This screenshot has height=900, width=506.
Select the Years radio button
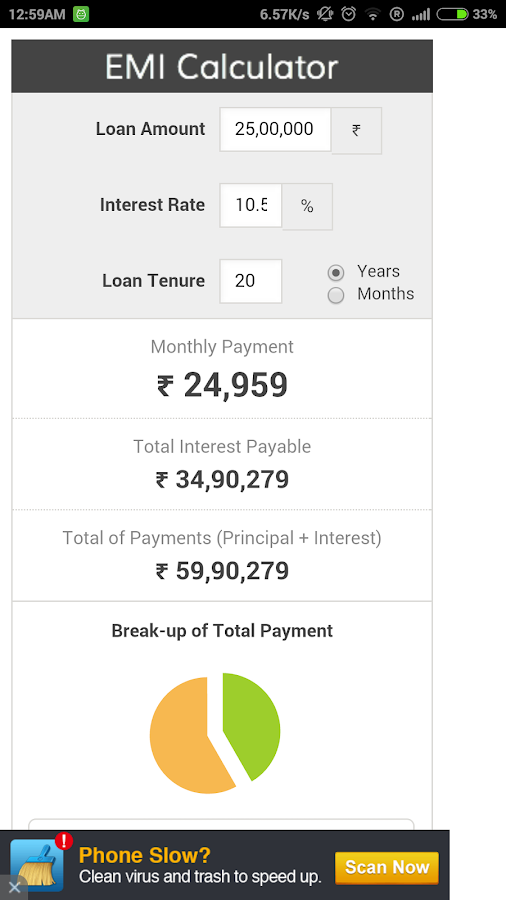pos(336,273)
